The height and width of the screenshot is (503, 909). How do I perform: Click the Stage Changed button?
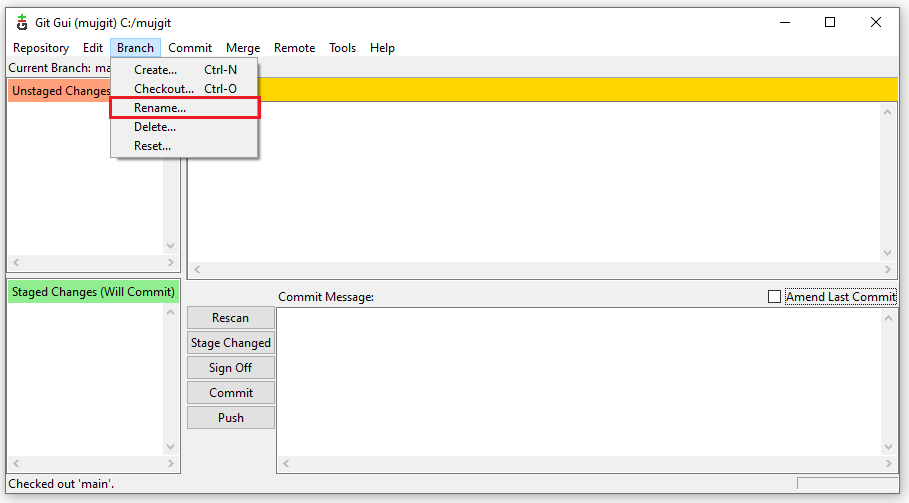click(231, 342)
